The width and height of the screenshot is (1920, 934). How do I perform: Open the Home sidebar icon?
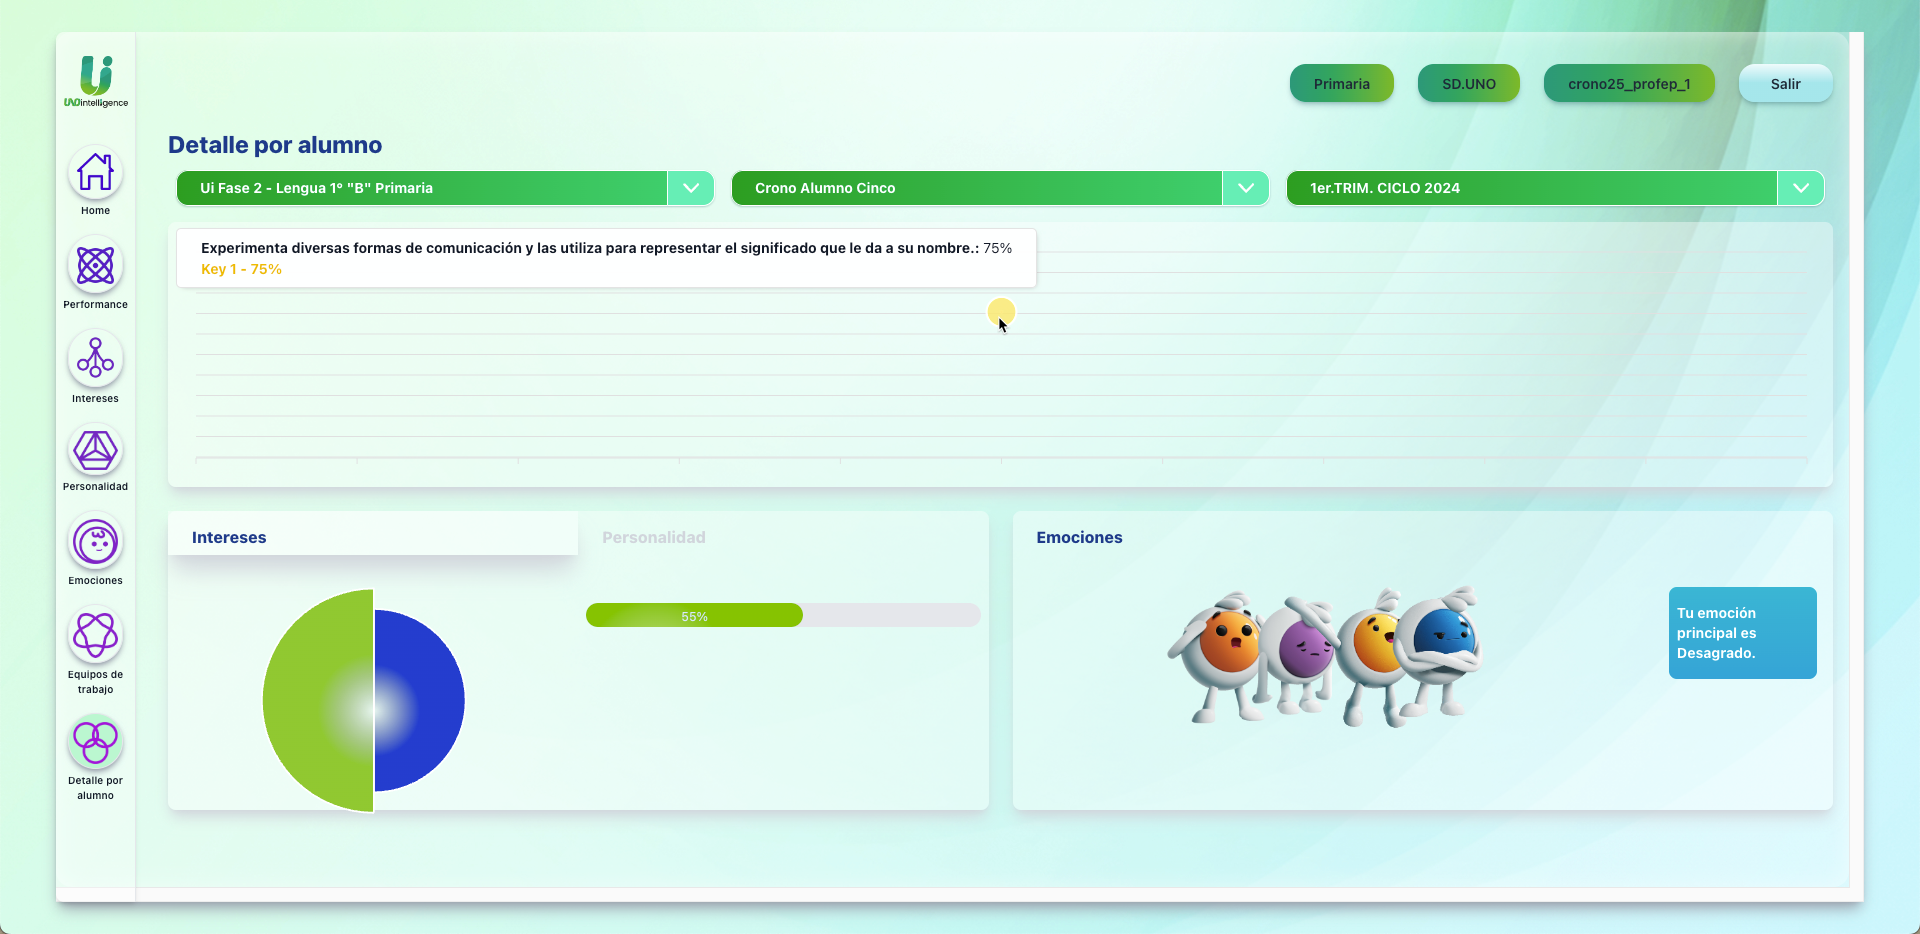click(x=95, y=173)
